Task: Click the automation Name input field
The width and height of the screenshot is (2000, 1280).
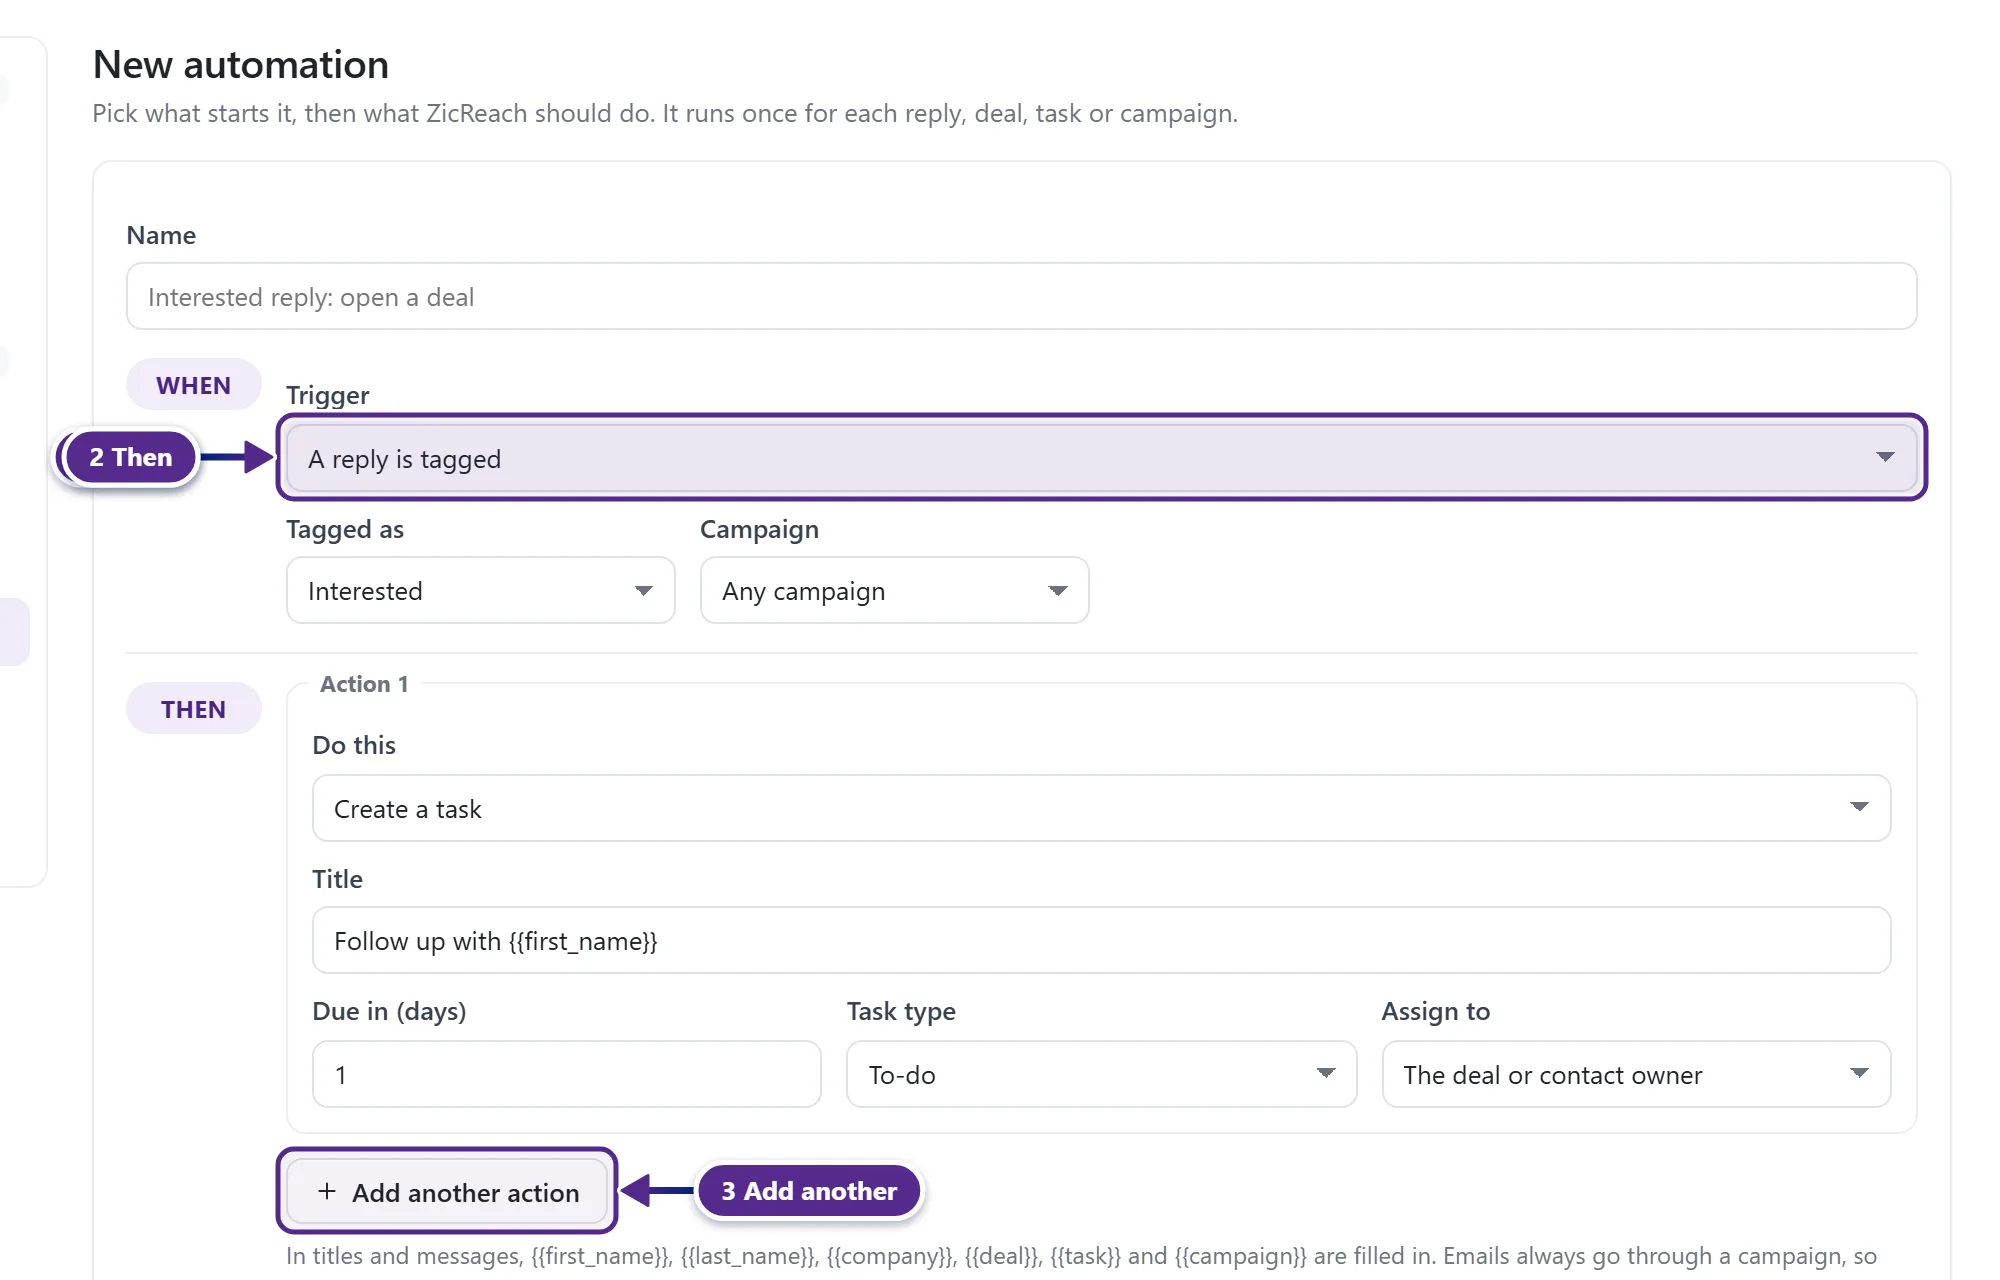Action: pyautogui.click(x=1021, y=296)
